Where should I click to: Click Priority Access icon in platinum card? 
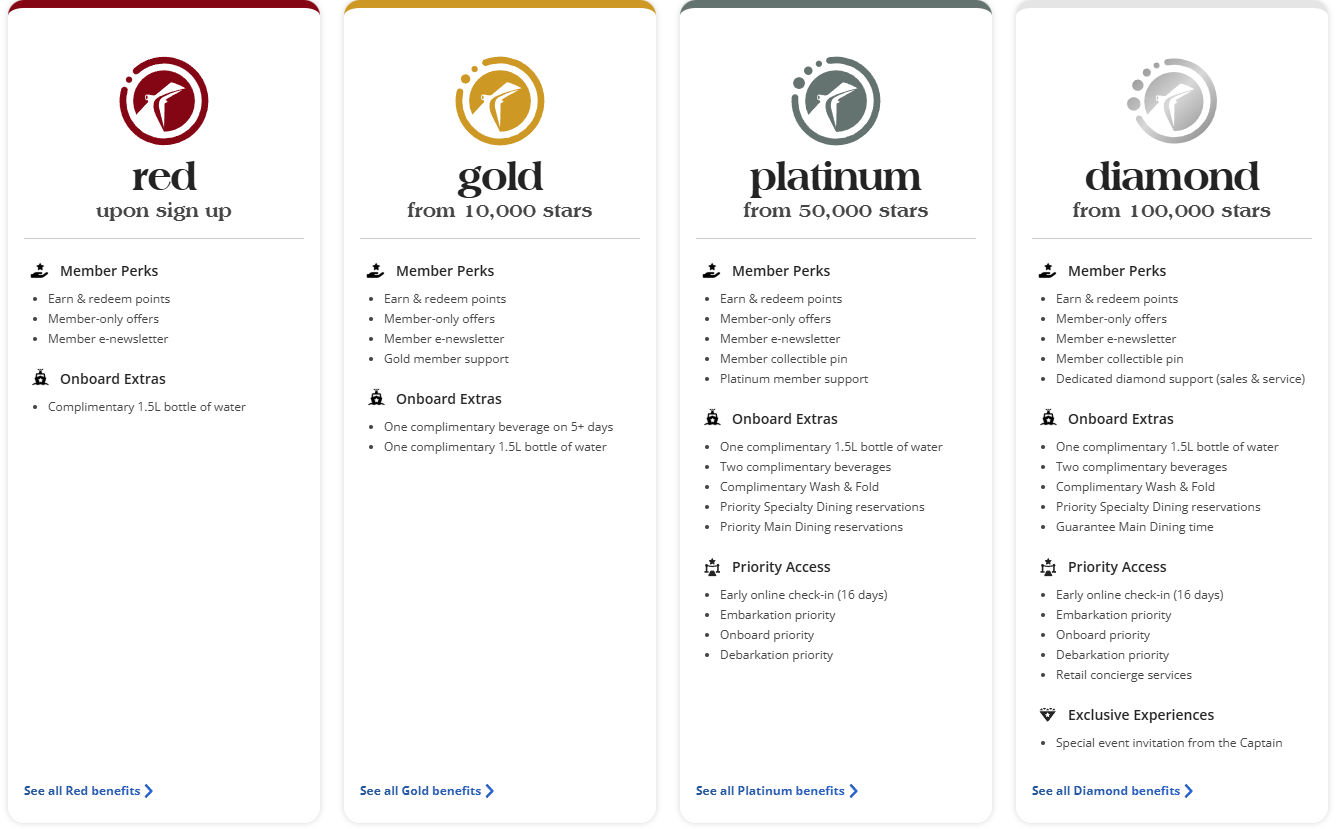pos(712,567)
